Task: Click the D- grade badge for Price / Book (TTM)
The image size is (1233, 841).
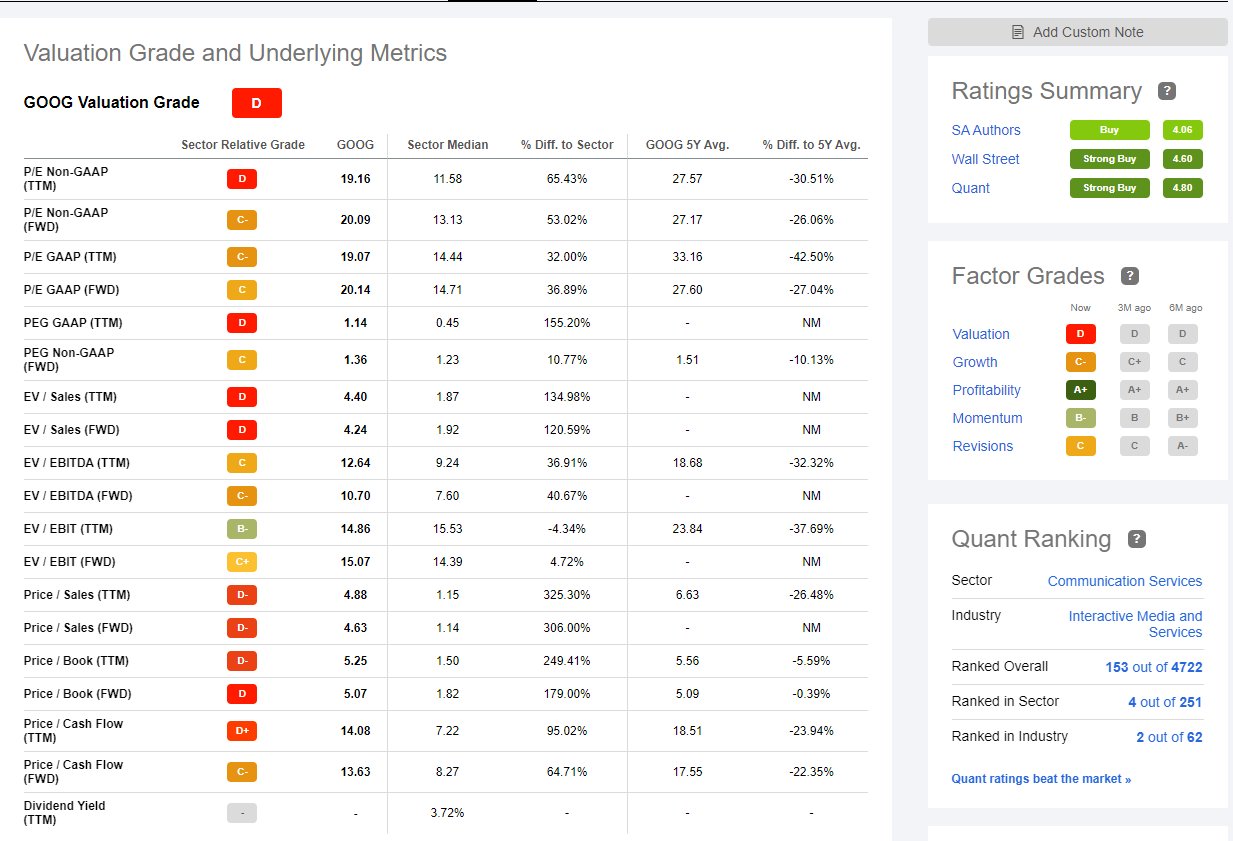Action: tap(242, 661)
